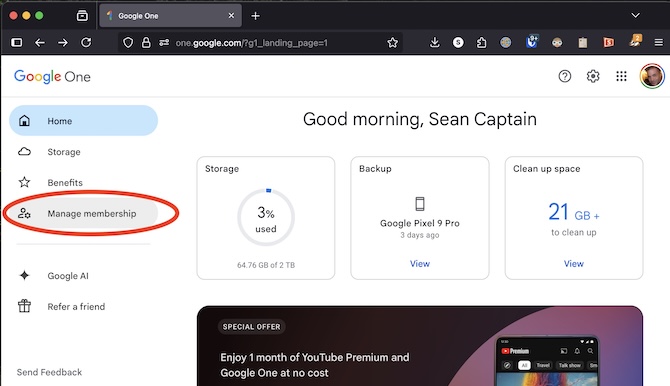Click the browser back arrow

(40, 42)
